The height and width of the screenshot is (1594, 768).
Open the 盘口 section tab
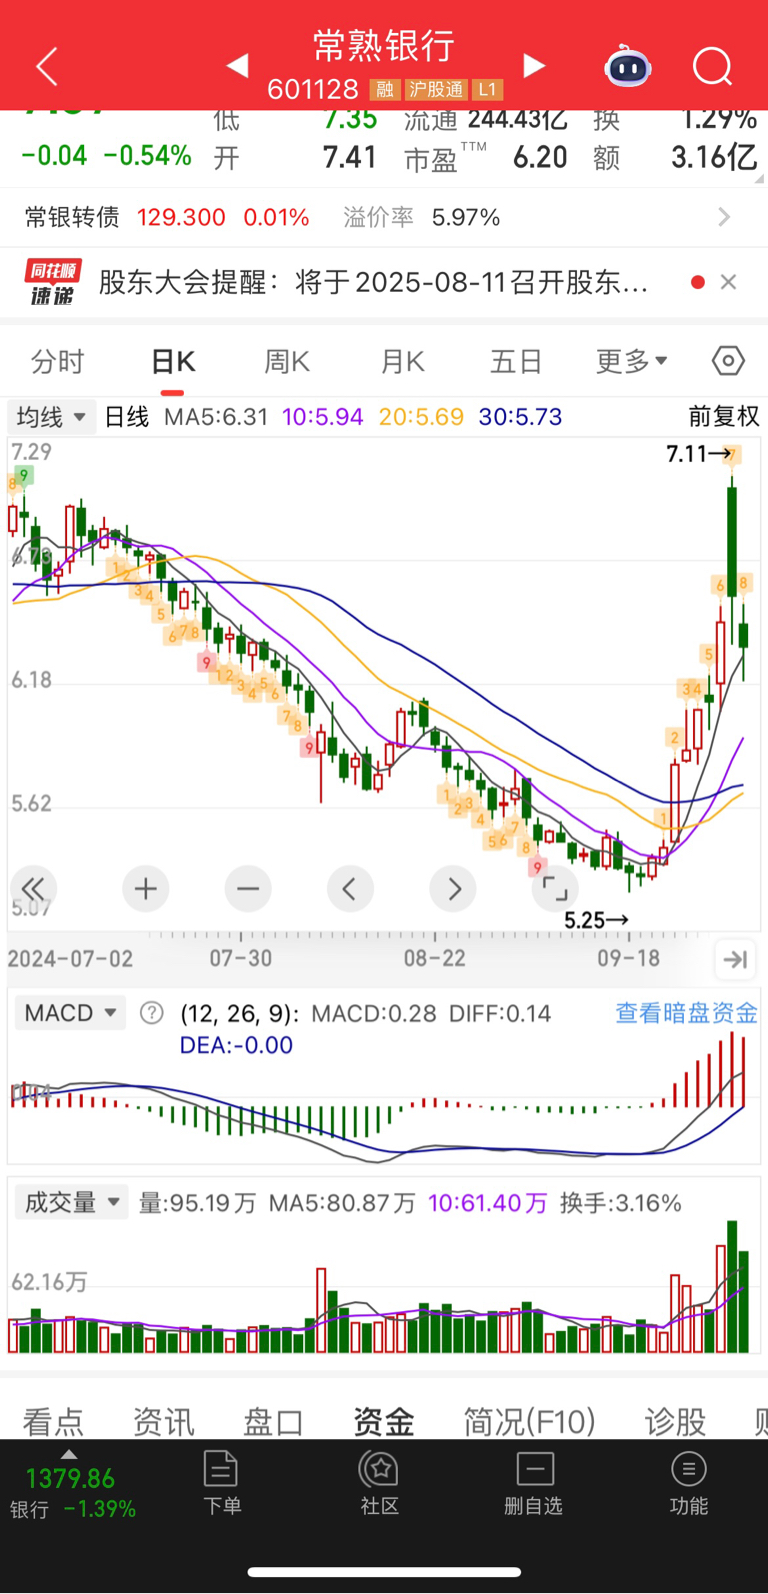tap(274, 1420)
